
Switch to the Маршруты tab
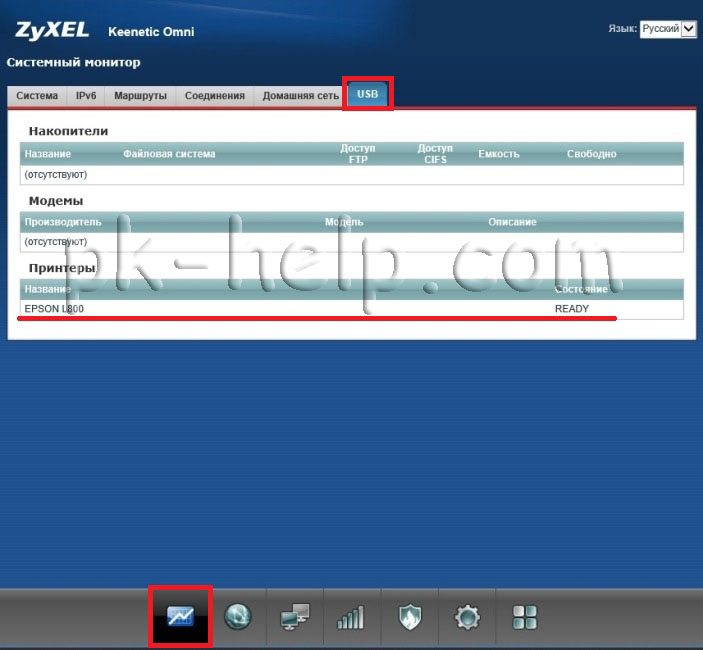(140, 96)
